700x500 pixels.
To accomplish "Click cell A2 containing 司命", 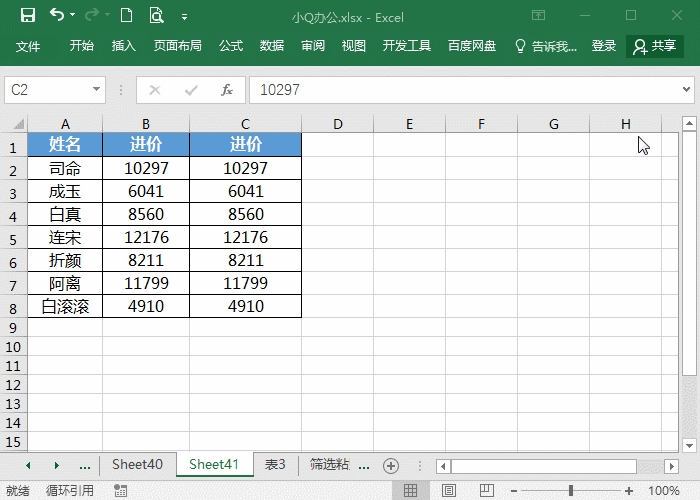I will click(65, 168).
